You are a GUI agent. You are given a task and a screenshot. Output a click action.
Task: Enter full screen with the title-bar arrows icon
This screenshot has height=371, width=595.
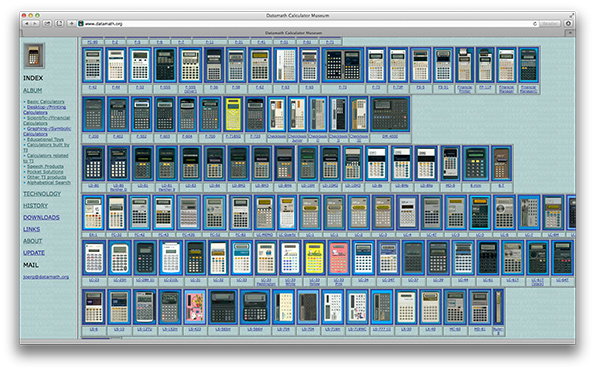[571, 15]
